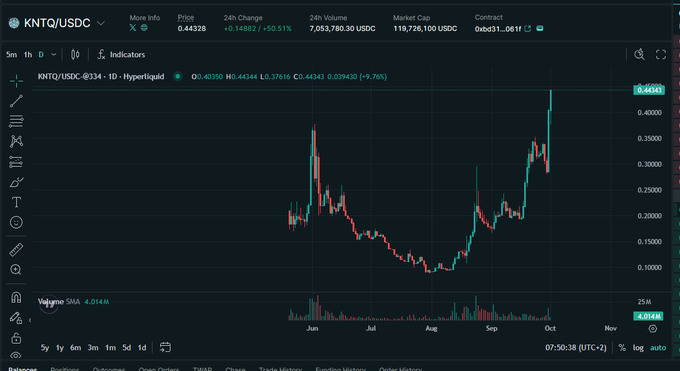Screen dimensions: 680x371
Task: Open the KNTQ X (Twitter) link
Action: point(133,28)
